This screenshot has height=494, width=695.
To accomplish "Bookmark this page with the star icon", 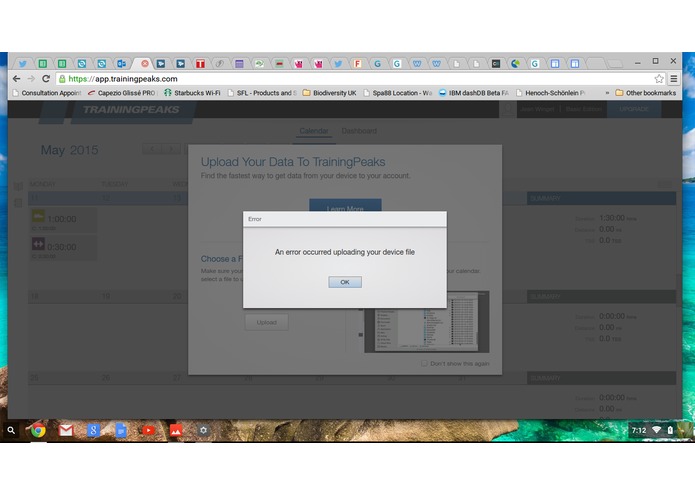I will [659, 79].
